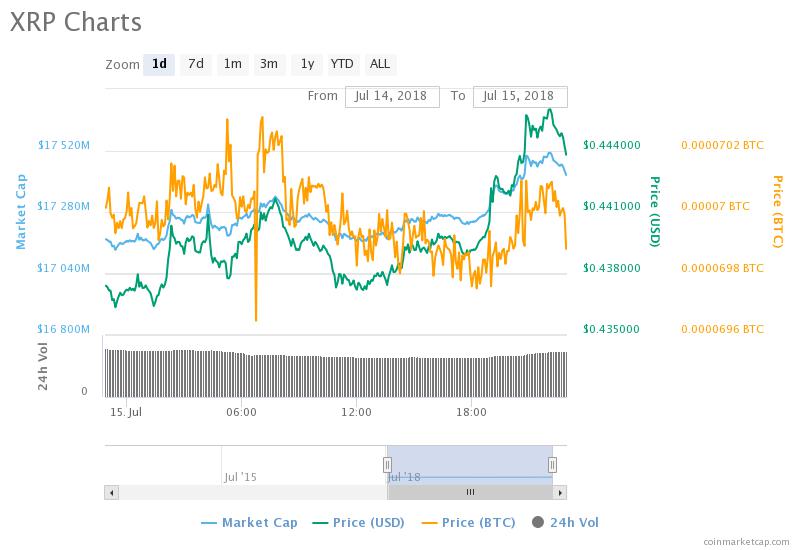Toggle the 24h Vol series in legend
This screenshot has width=800, height=550.
click(x=565, y=522)
